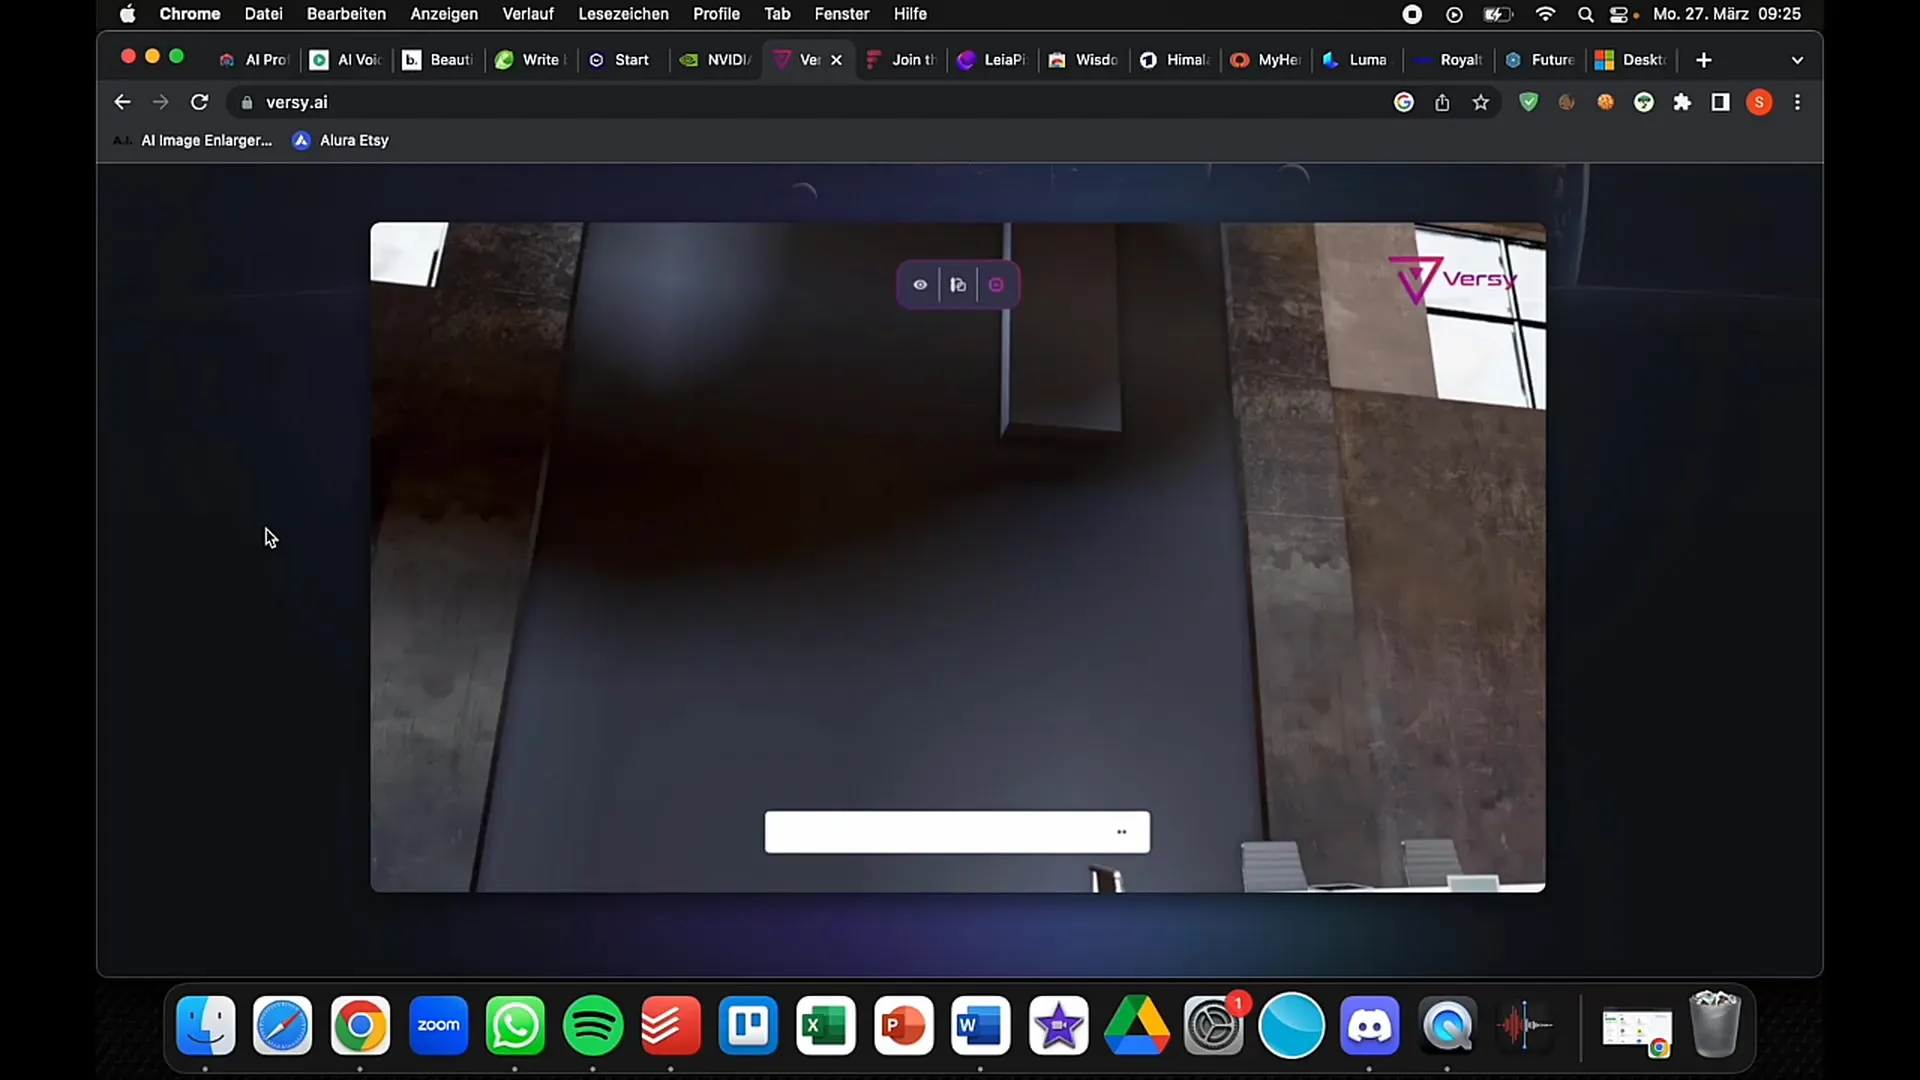The image size is (1920, 1080).
Task: Bookmark this page with the star icon
Action: point(1481,102)
